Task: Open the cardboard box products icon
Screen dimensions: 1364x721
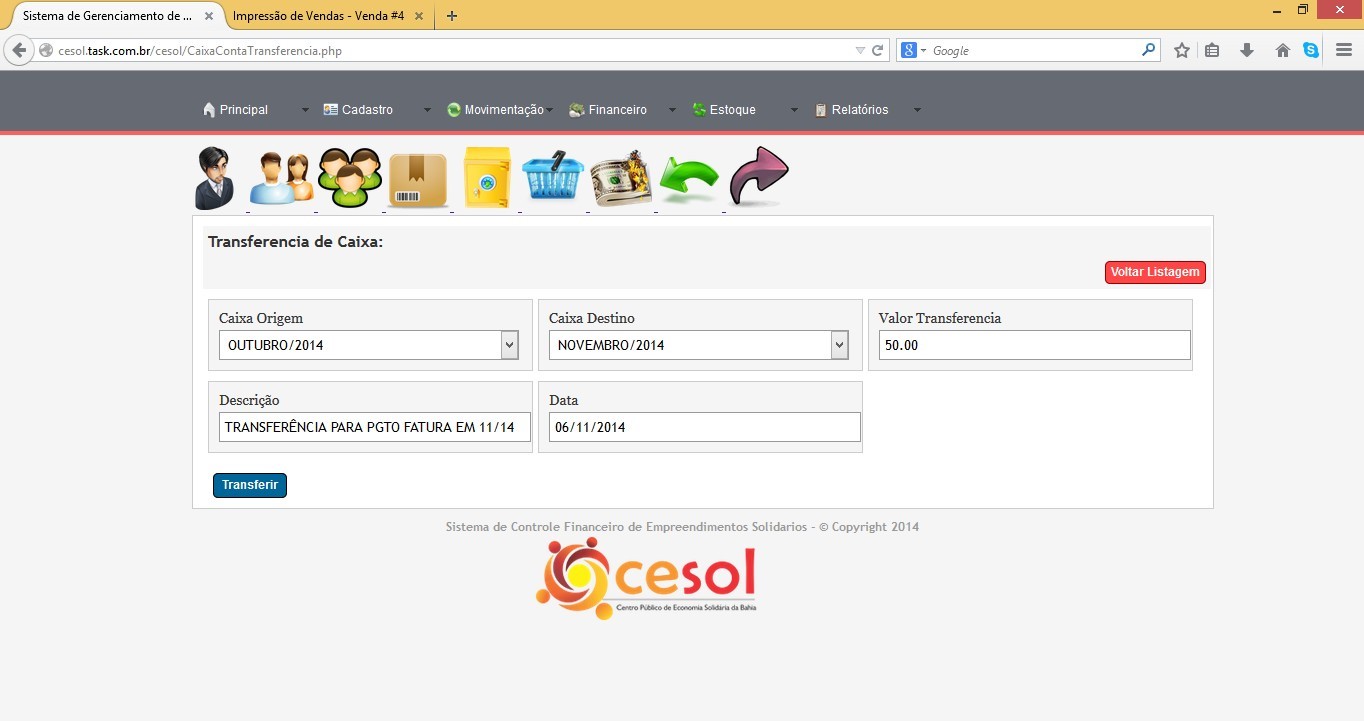Action: click(x=417, y=180)
